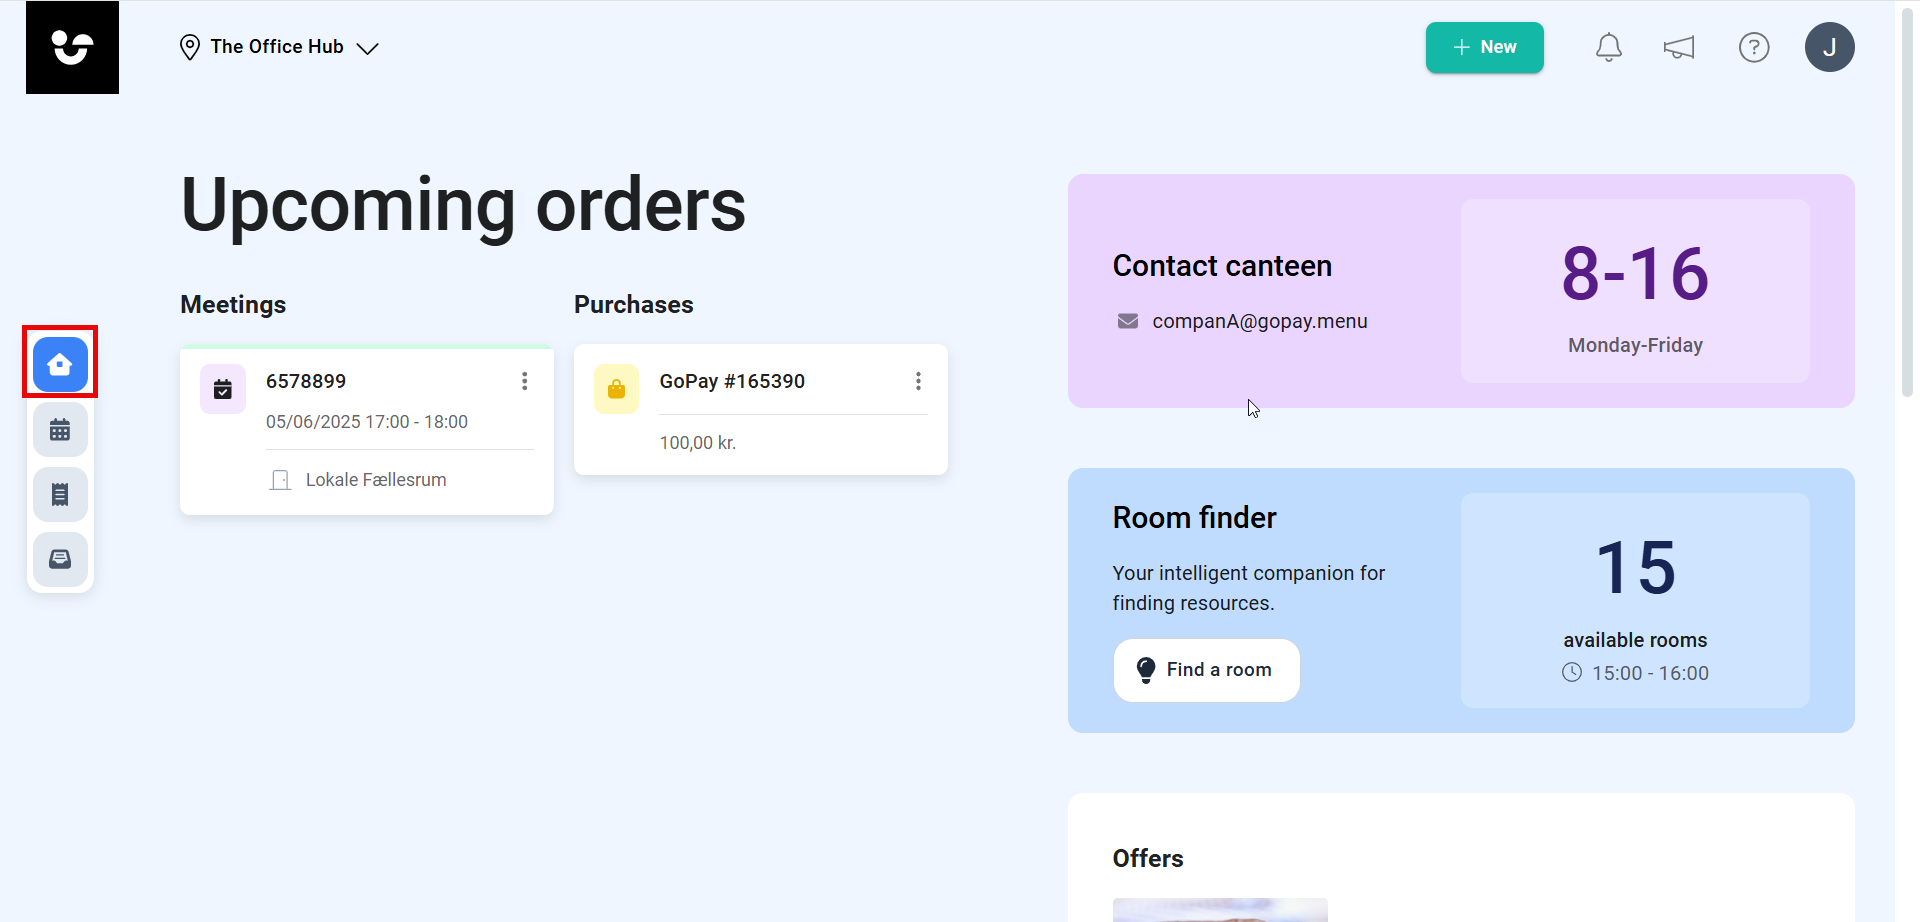Open the calendar sidebar icon
Screen dimensions: 1920x922
point(60,430)
